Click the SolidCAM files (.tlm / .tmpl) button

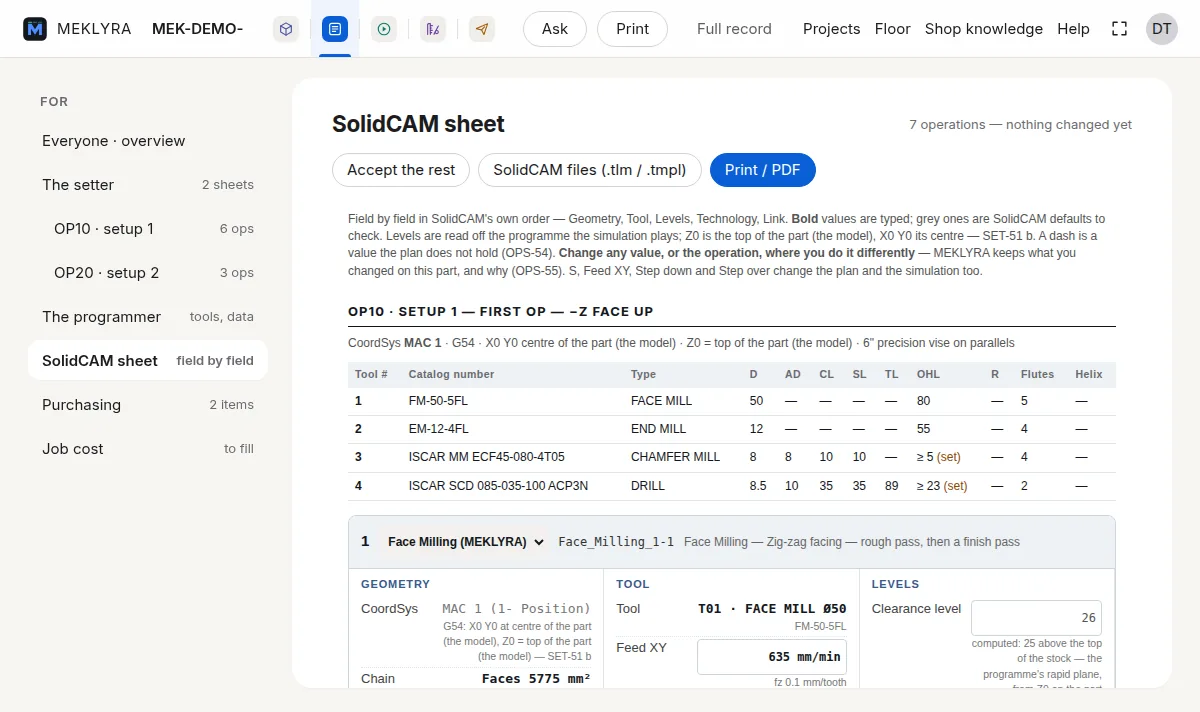pos(590,170)
